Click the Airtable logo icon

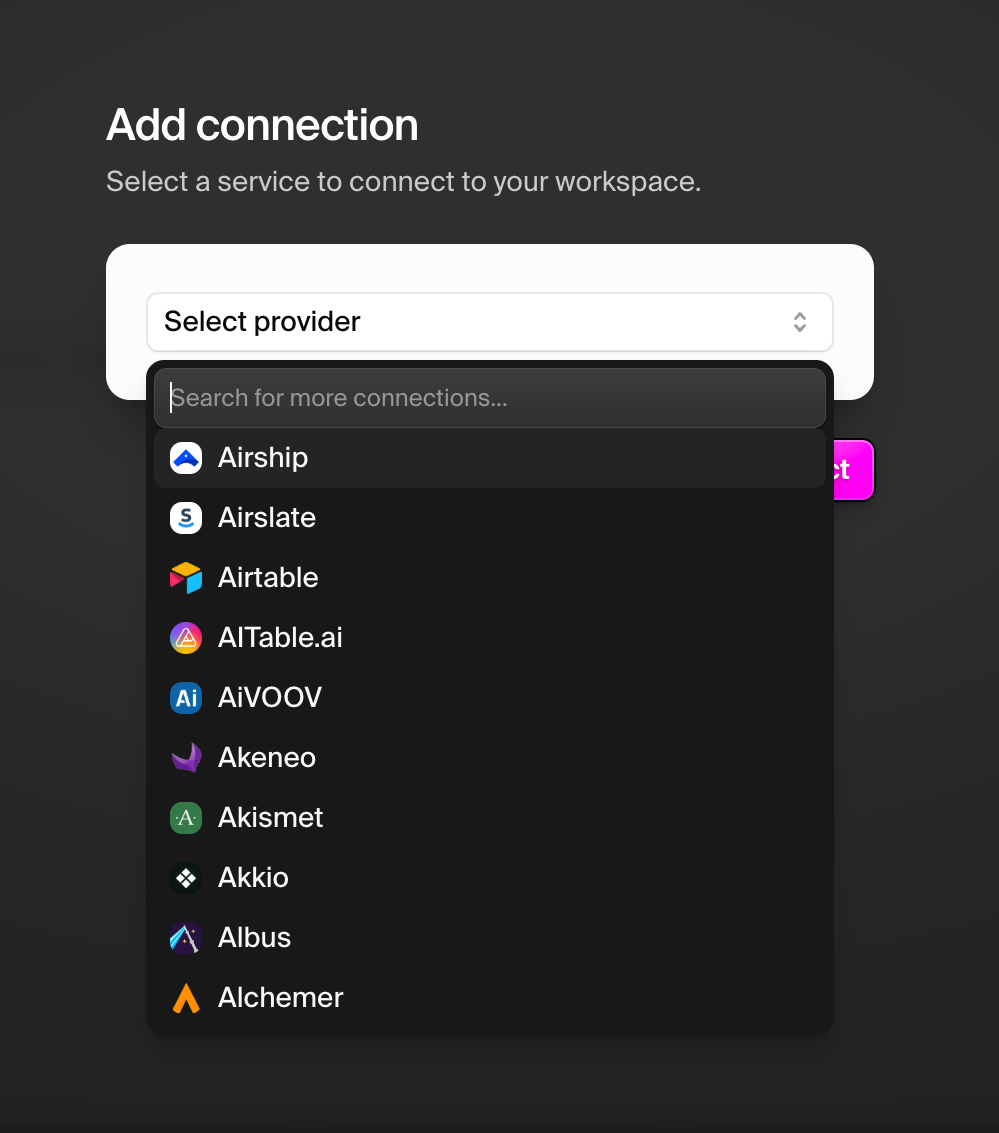coord(186,578)
